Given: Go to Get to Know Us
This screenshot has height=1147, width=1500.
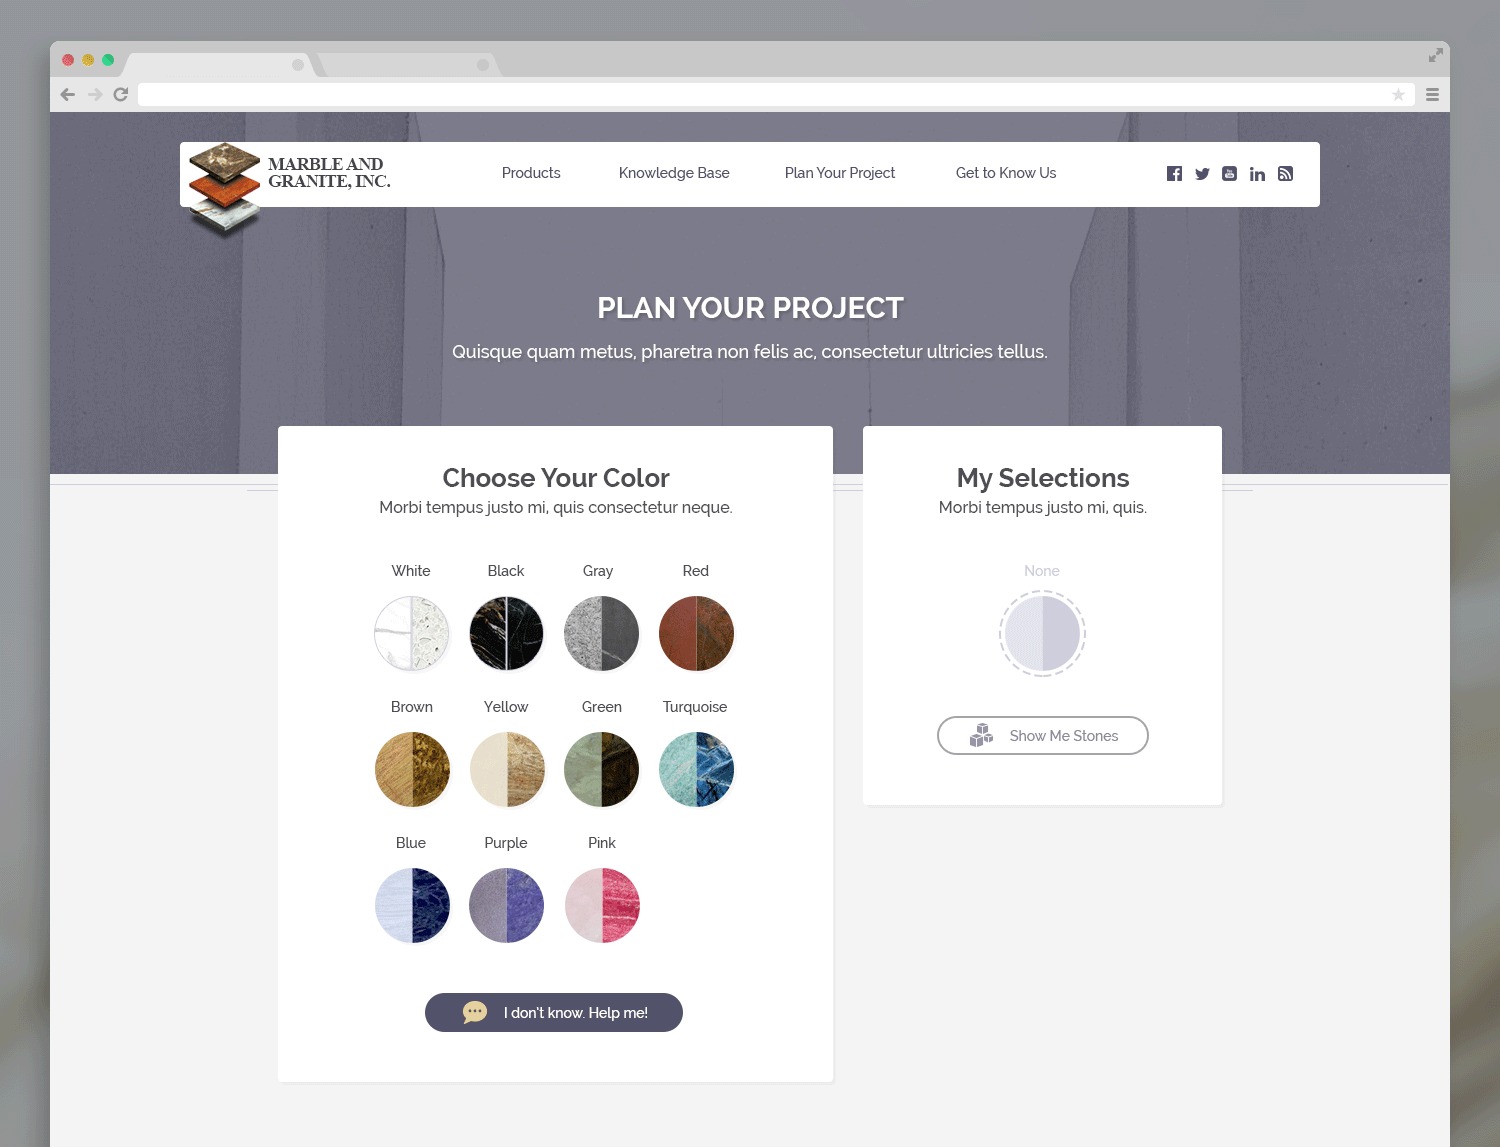Looking at the screenshot, I should (1006, 173).
